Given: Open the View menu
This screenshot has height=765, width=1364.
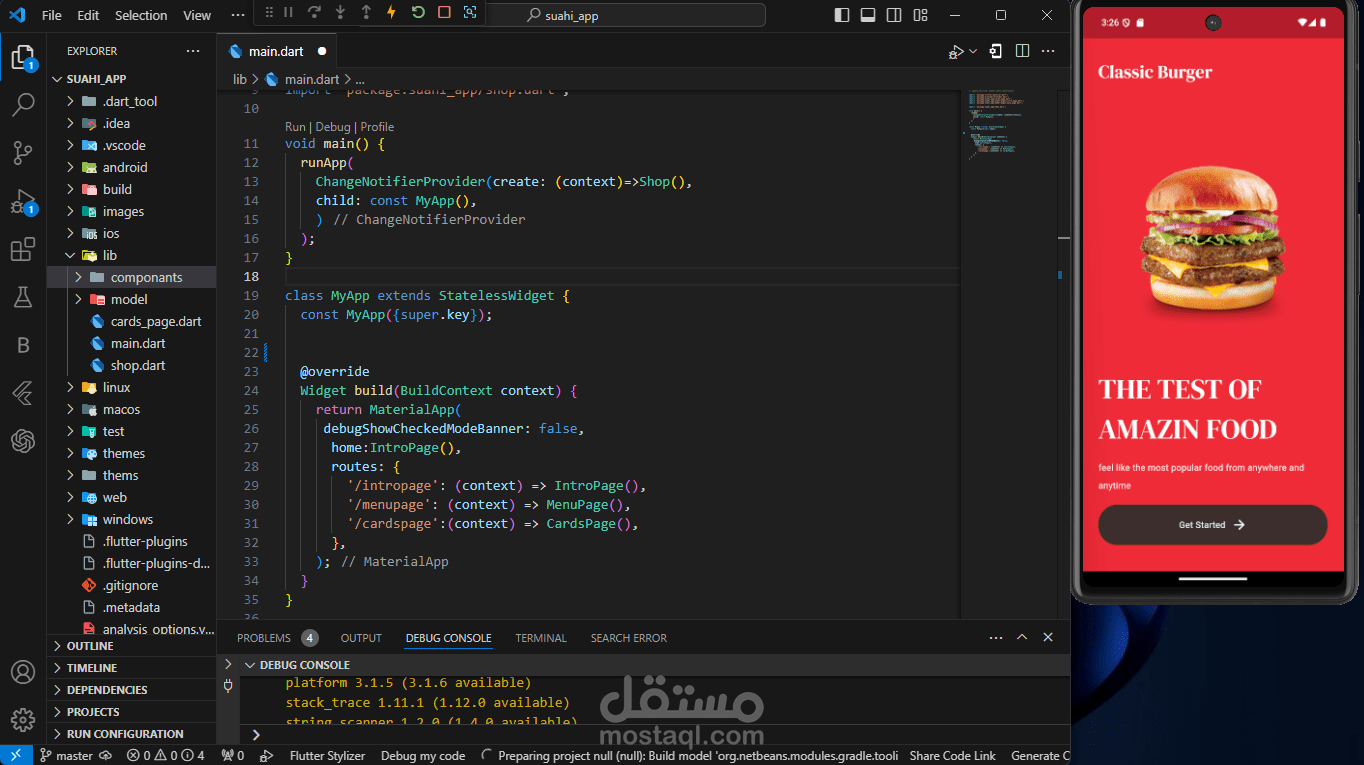Looking at the screenshot, I should click(x=197, y=15).
